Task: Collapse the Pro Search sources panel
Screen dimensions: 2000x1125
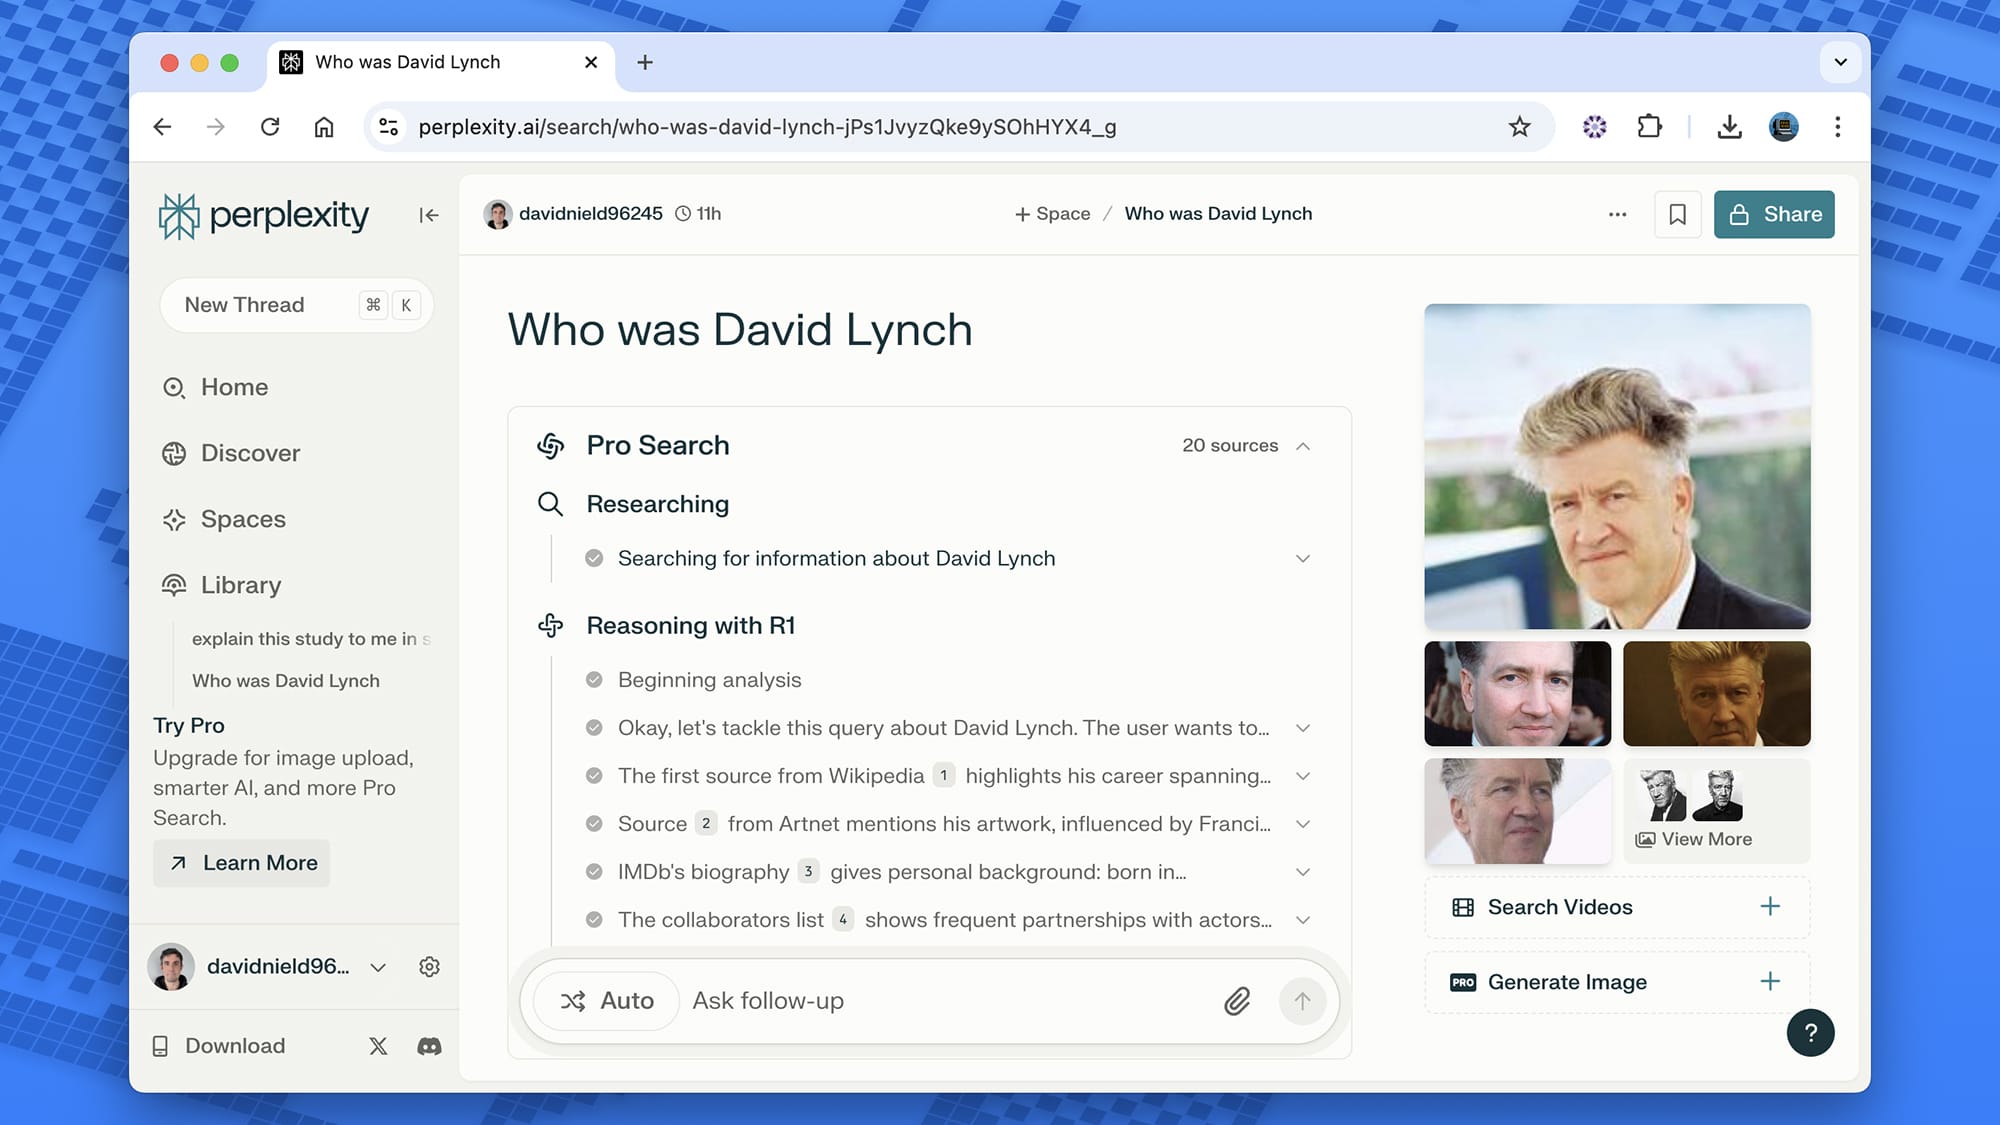Action: point(1302,446)
